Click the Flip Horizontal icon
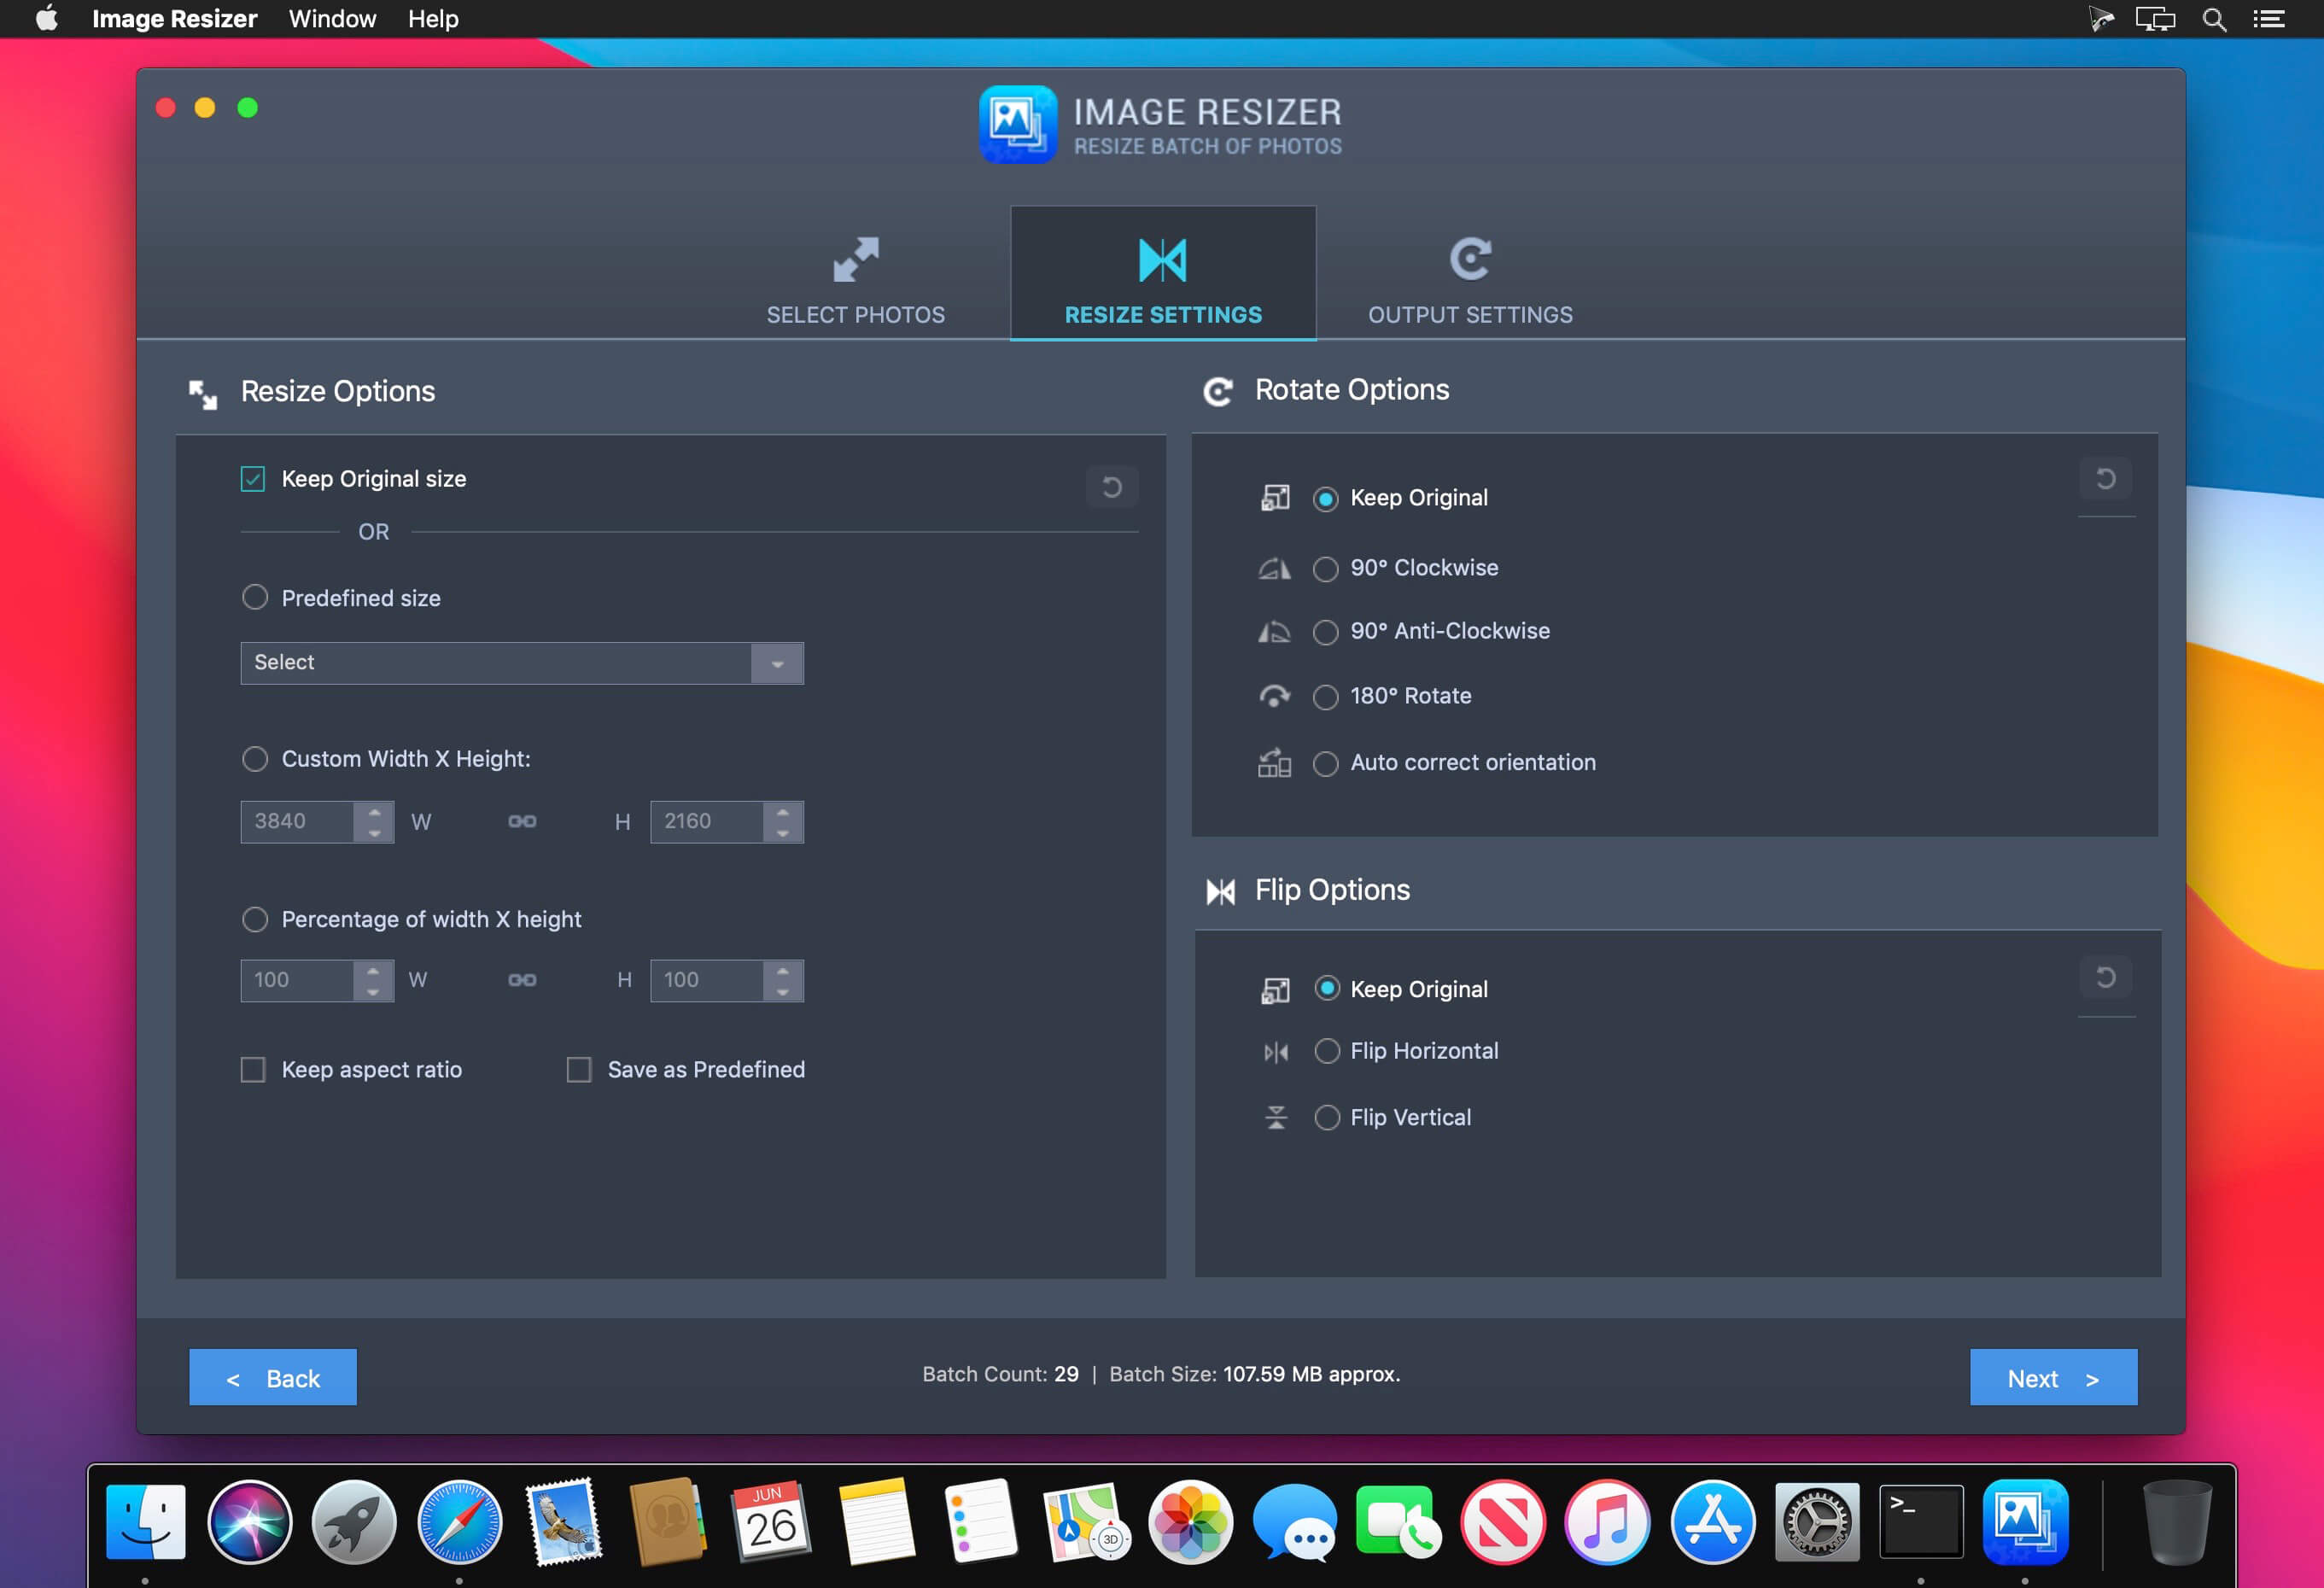This screenshot has height=1588, width=2324. click(x=1276, y=1052)
